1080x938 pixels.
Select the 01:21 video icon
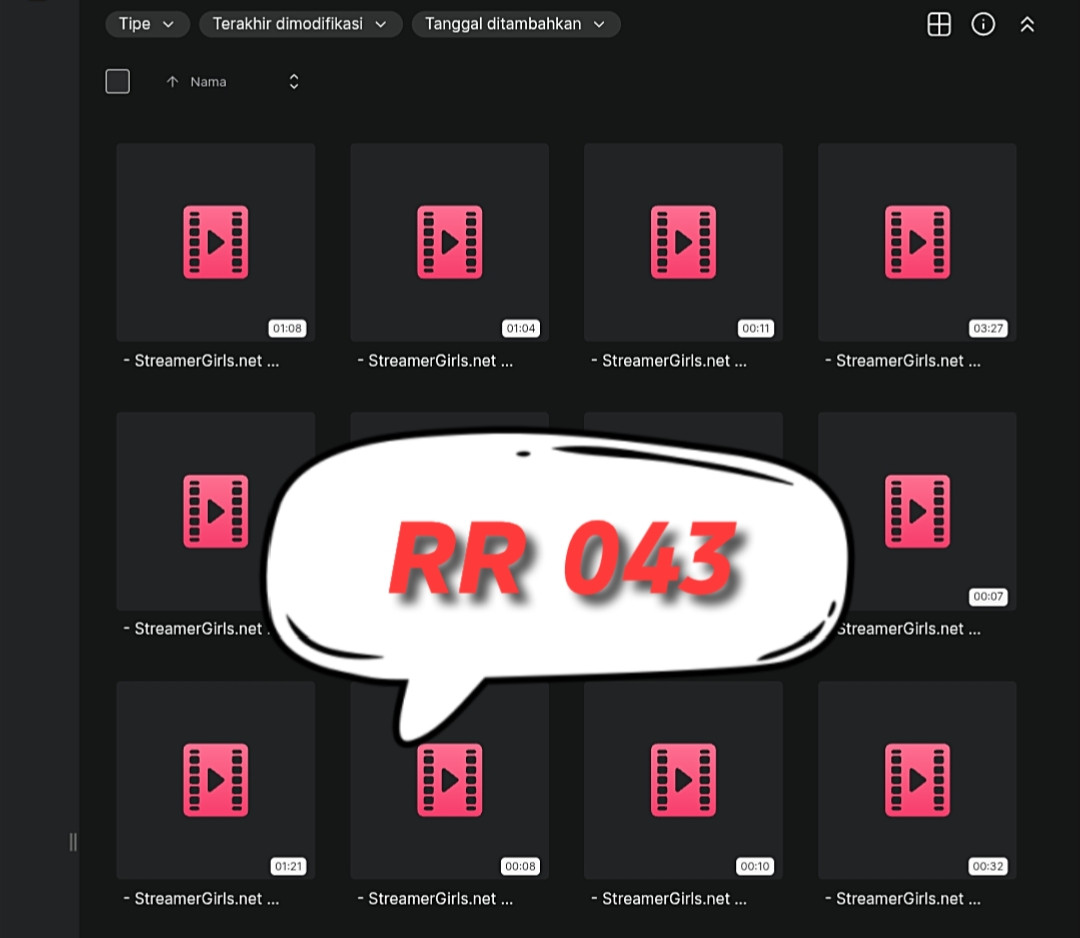tap(216, 780)
